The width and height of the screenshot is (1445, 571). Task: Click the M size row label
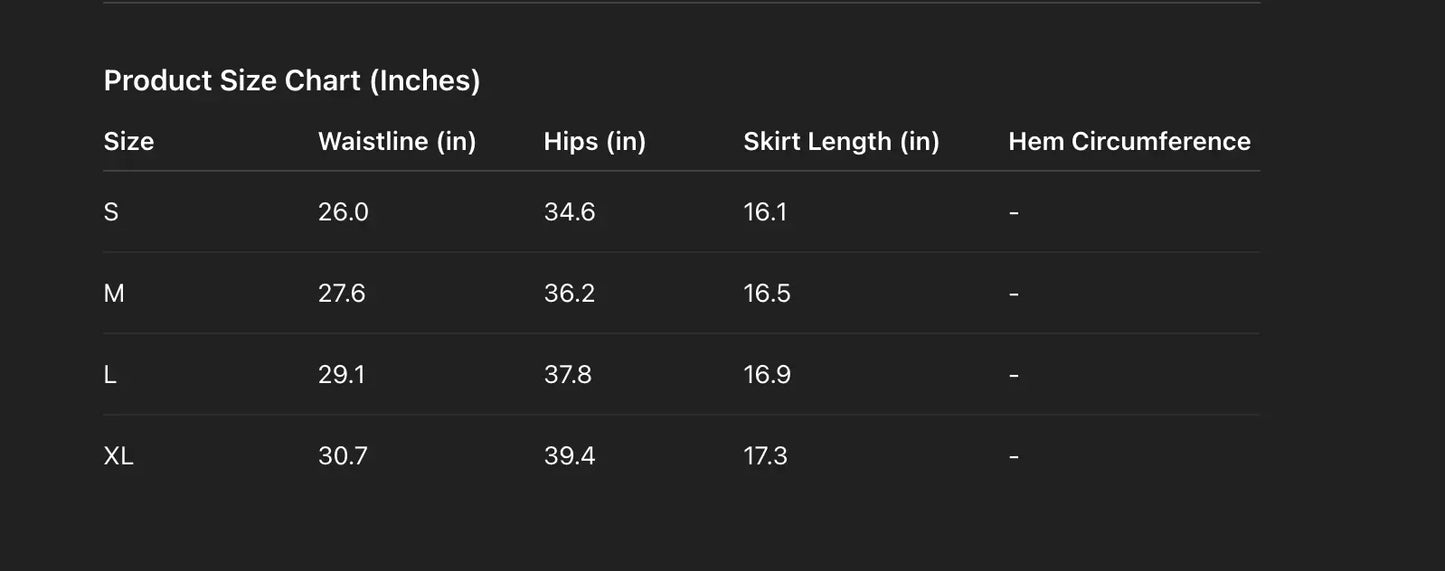pyautogui.click(x=114, y=293)
